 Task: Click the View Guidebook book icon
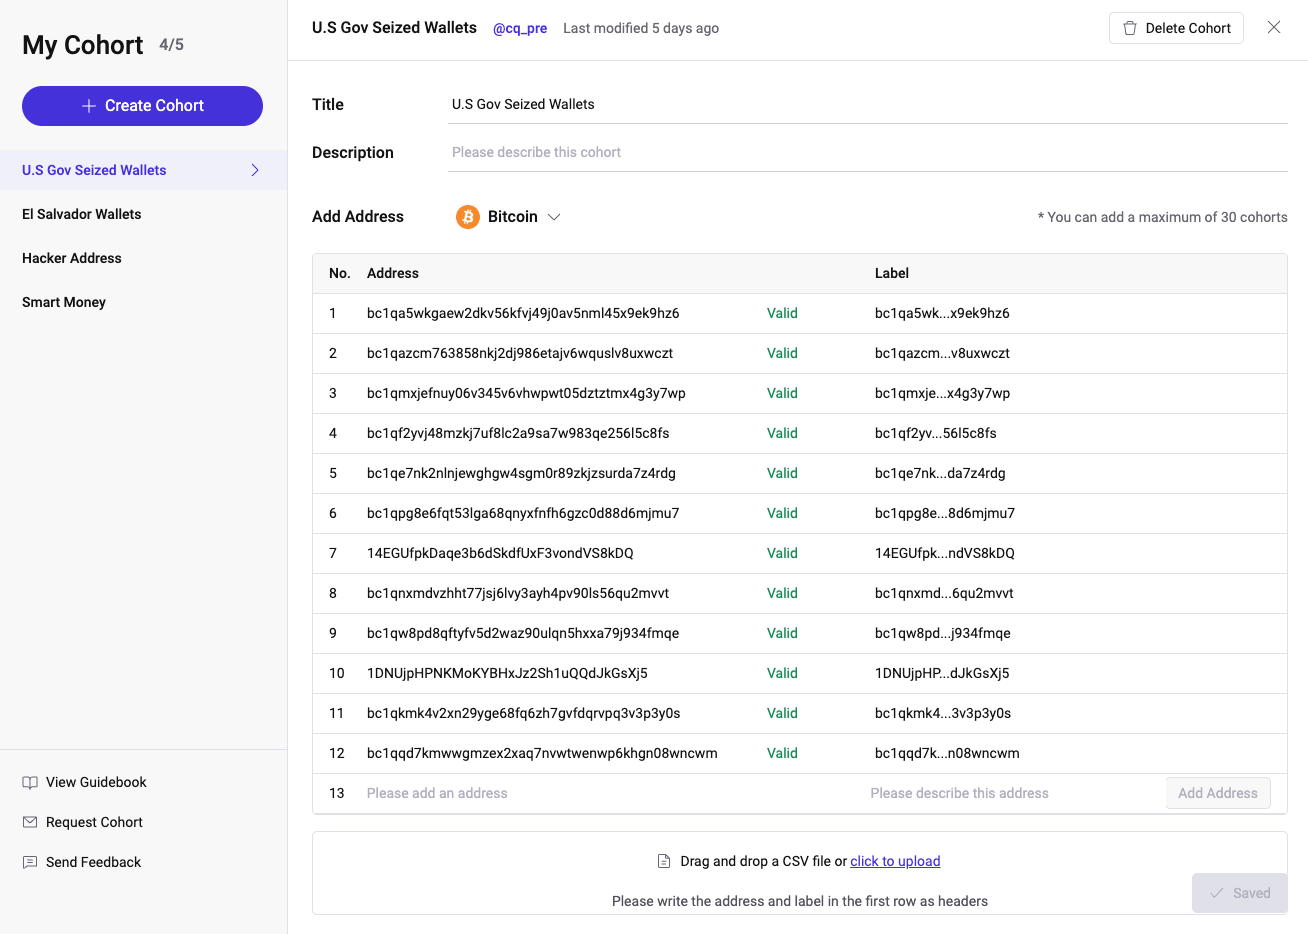[x=30, y=782]
